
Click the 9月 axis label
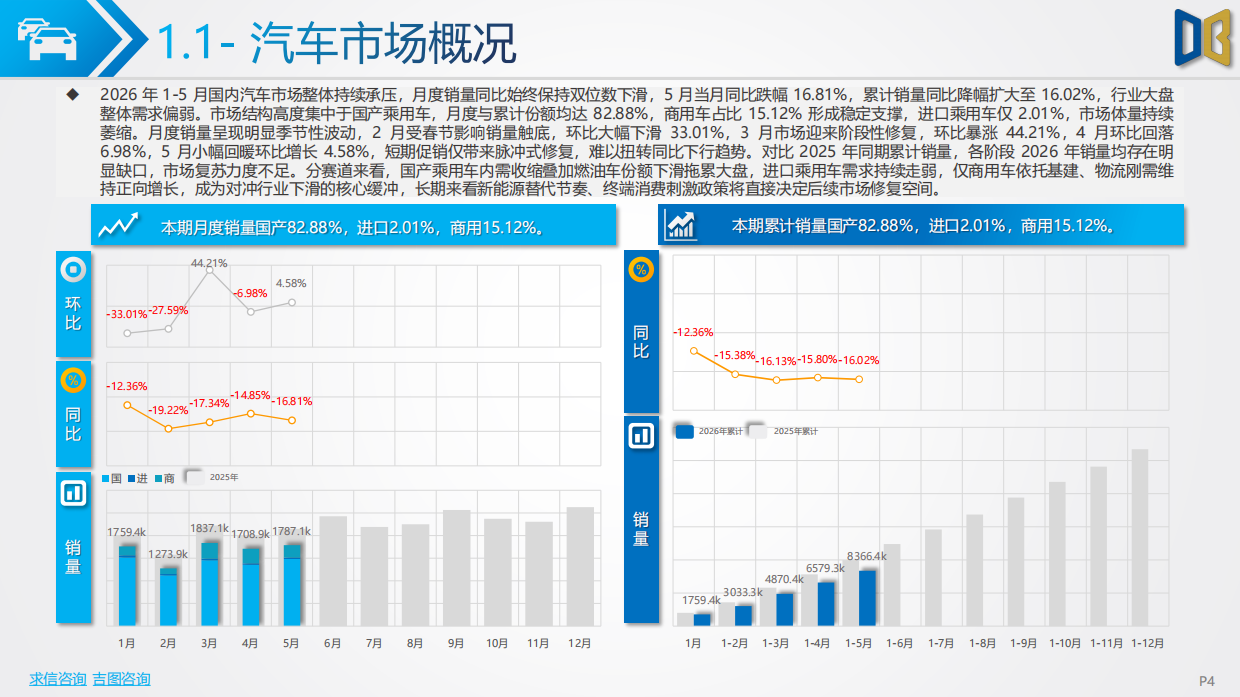point(456,643)
